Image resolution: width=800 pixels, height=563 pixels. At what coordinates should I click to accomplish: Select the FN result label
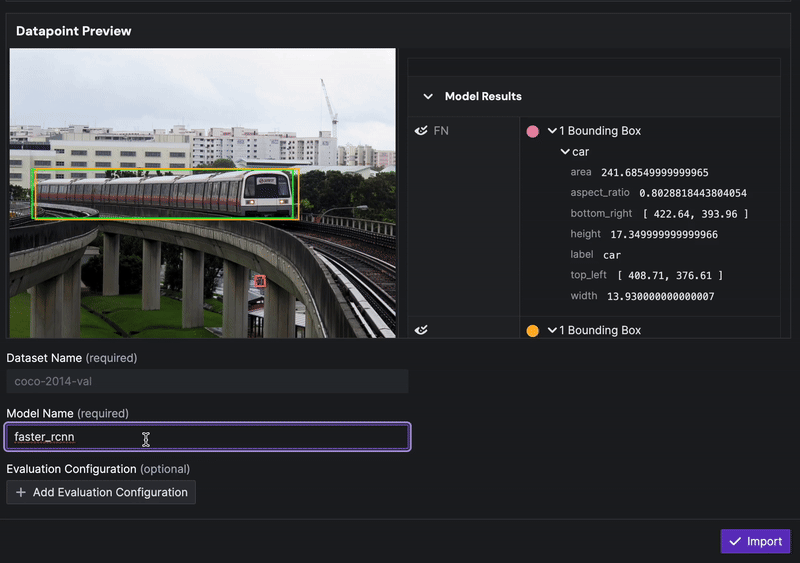pos(441,131)
